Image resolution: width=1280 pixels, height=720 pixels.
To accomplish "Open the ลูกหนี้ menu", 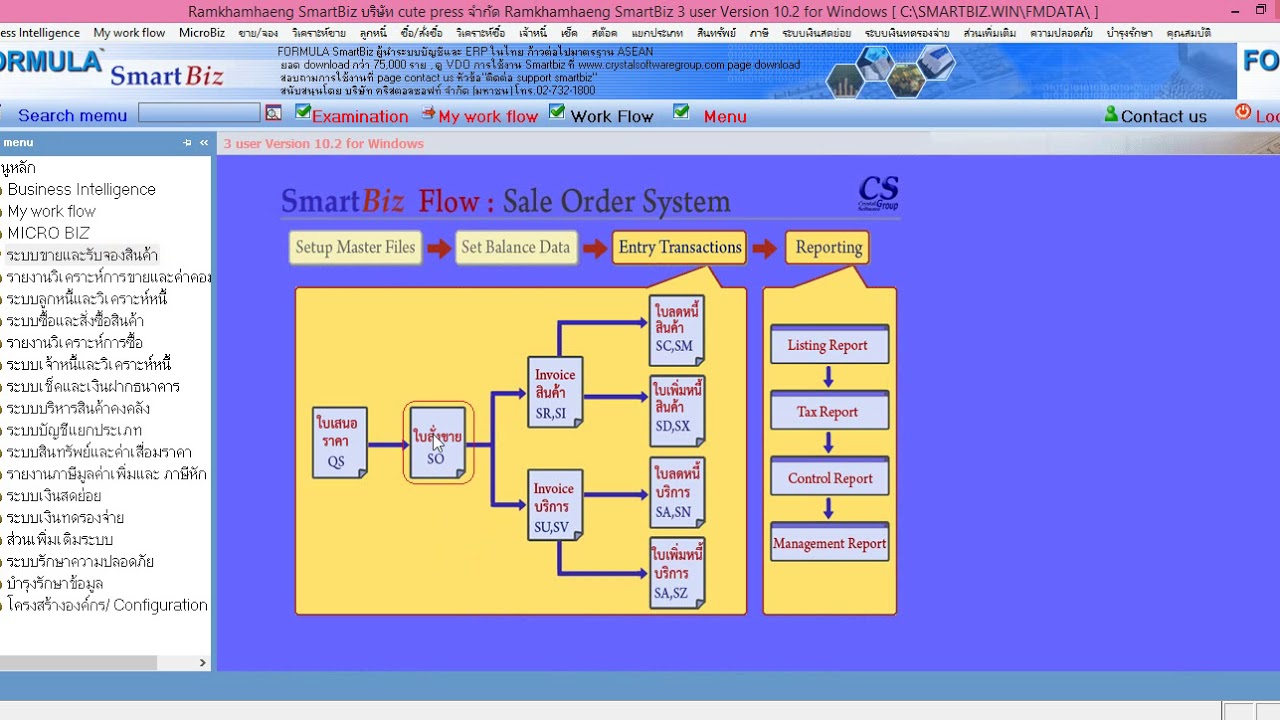I will tap(373, 33).
